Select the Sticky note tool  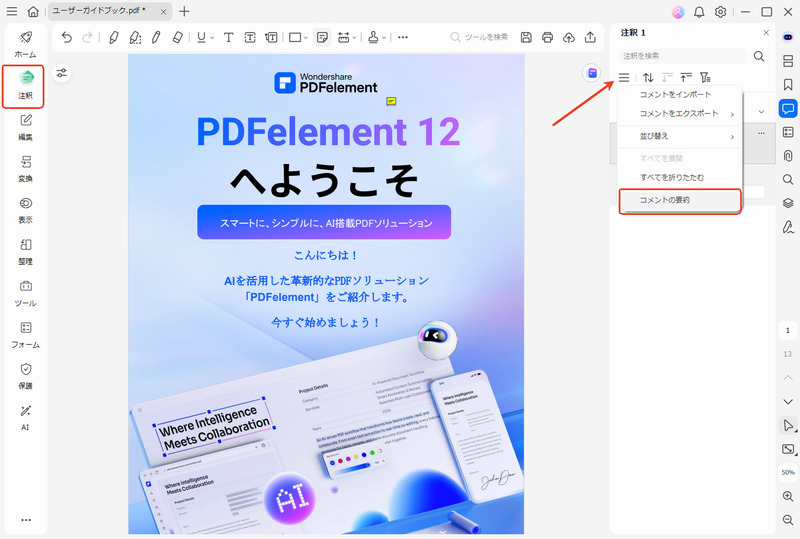[x=322, y=37]
